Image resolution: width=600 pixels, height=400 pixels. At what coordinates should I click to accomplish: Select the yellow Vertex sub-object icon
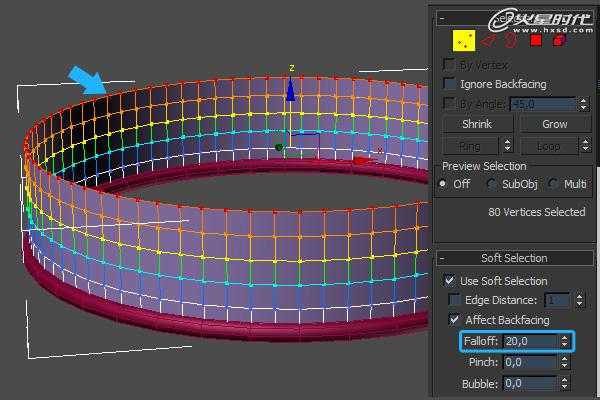pyautogui.click(x=464, y=41)
